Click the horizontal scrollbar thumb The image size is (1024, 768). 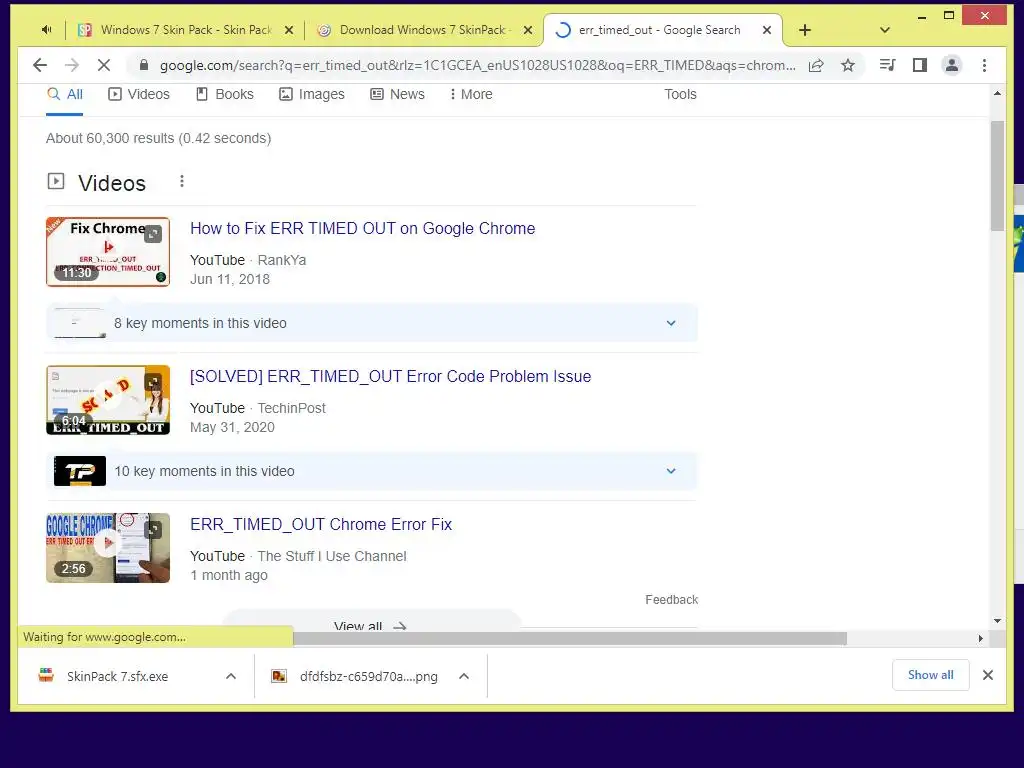coord(570,638)
